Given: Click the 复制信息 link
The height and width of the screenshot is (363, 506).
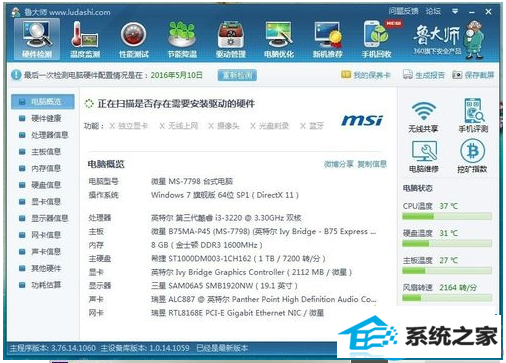Looking at the screenshot, I should (372, 164).
